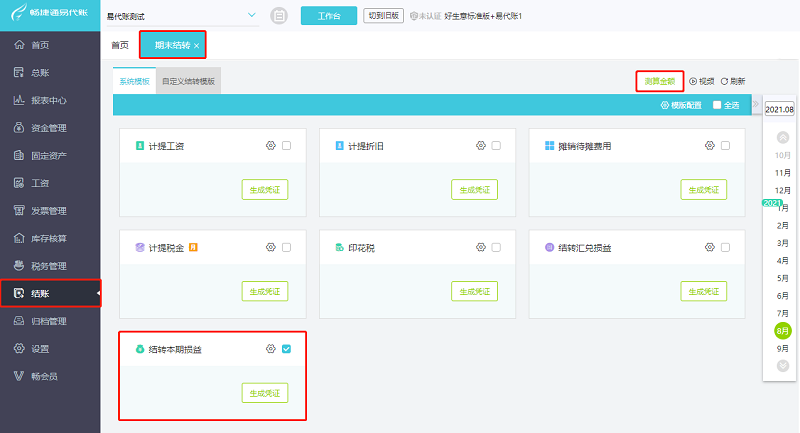This screenshot has height=433, width=800.
Task: Open 结账 menu in sidebar
Action: tap(51, 293)
